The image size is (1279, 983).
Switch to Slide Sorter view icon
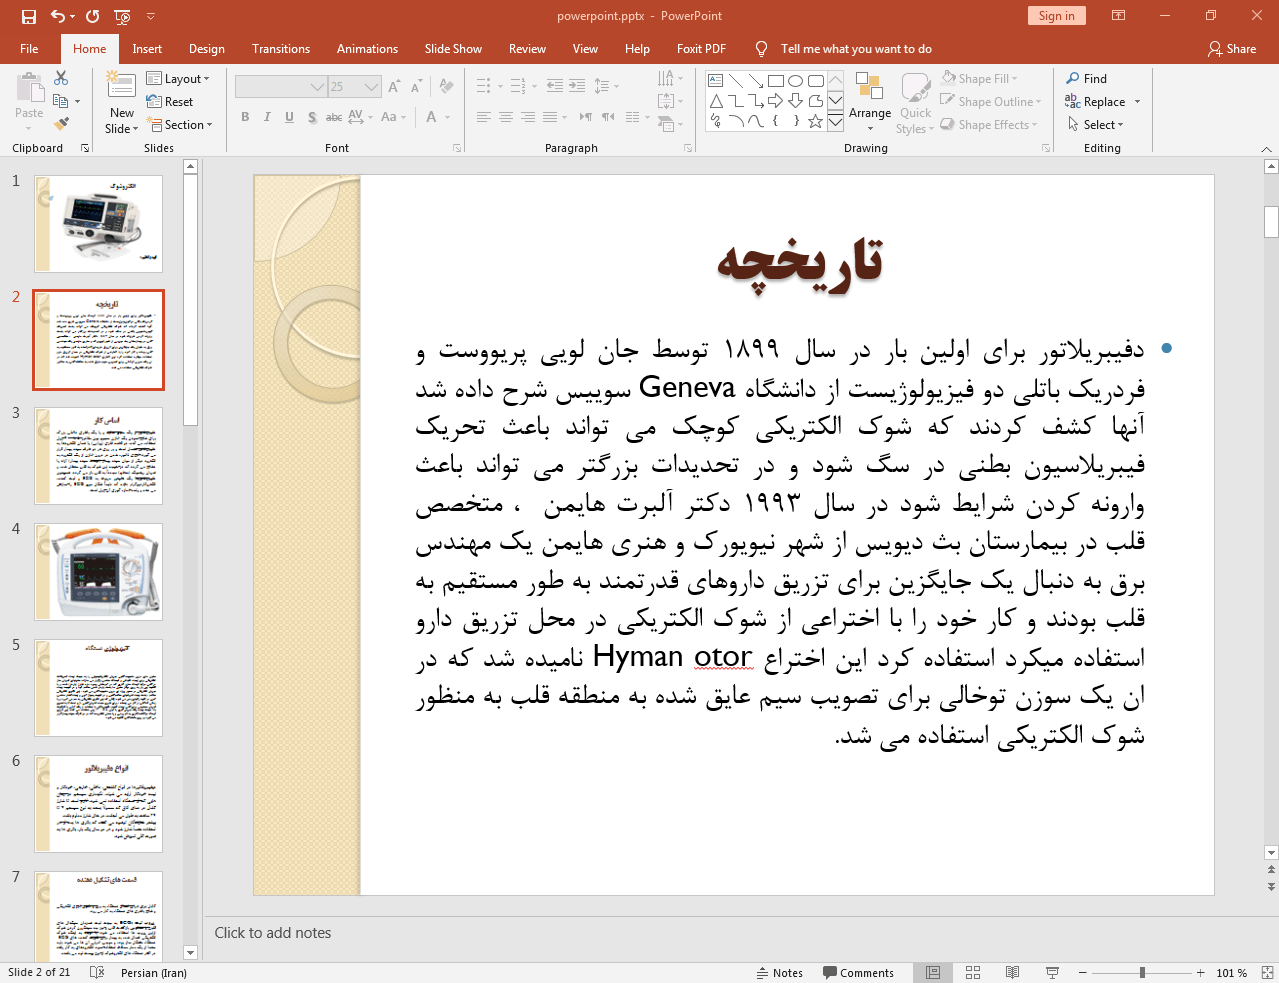[973, 973]
